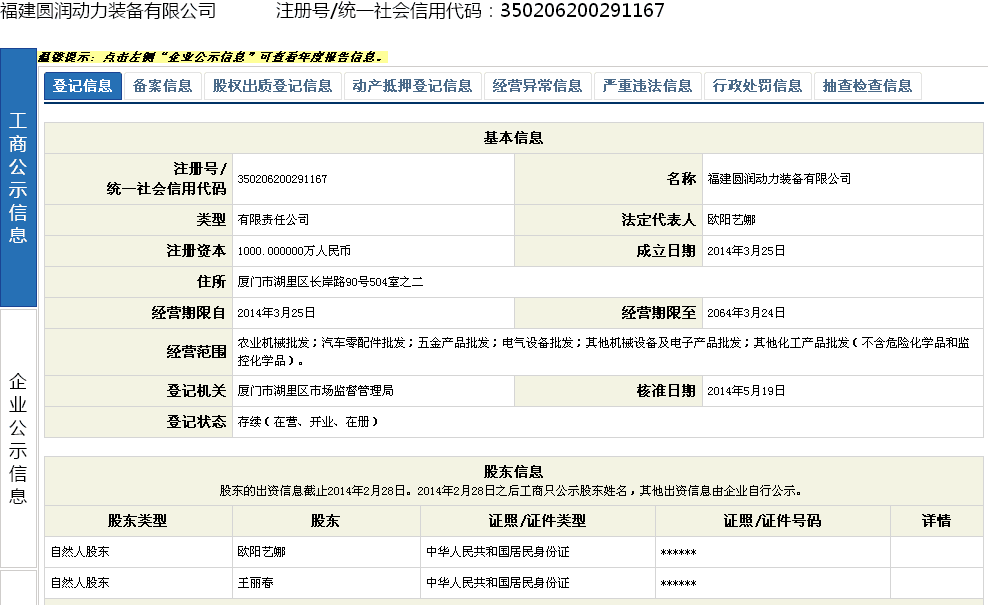This screenshot has width=988, height=605.
Task: Switch to the 备案信息 tab
Action: pyautogui.click(x=162, y=86)
